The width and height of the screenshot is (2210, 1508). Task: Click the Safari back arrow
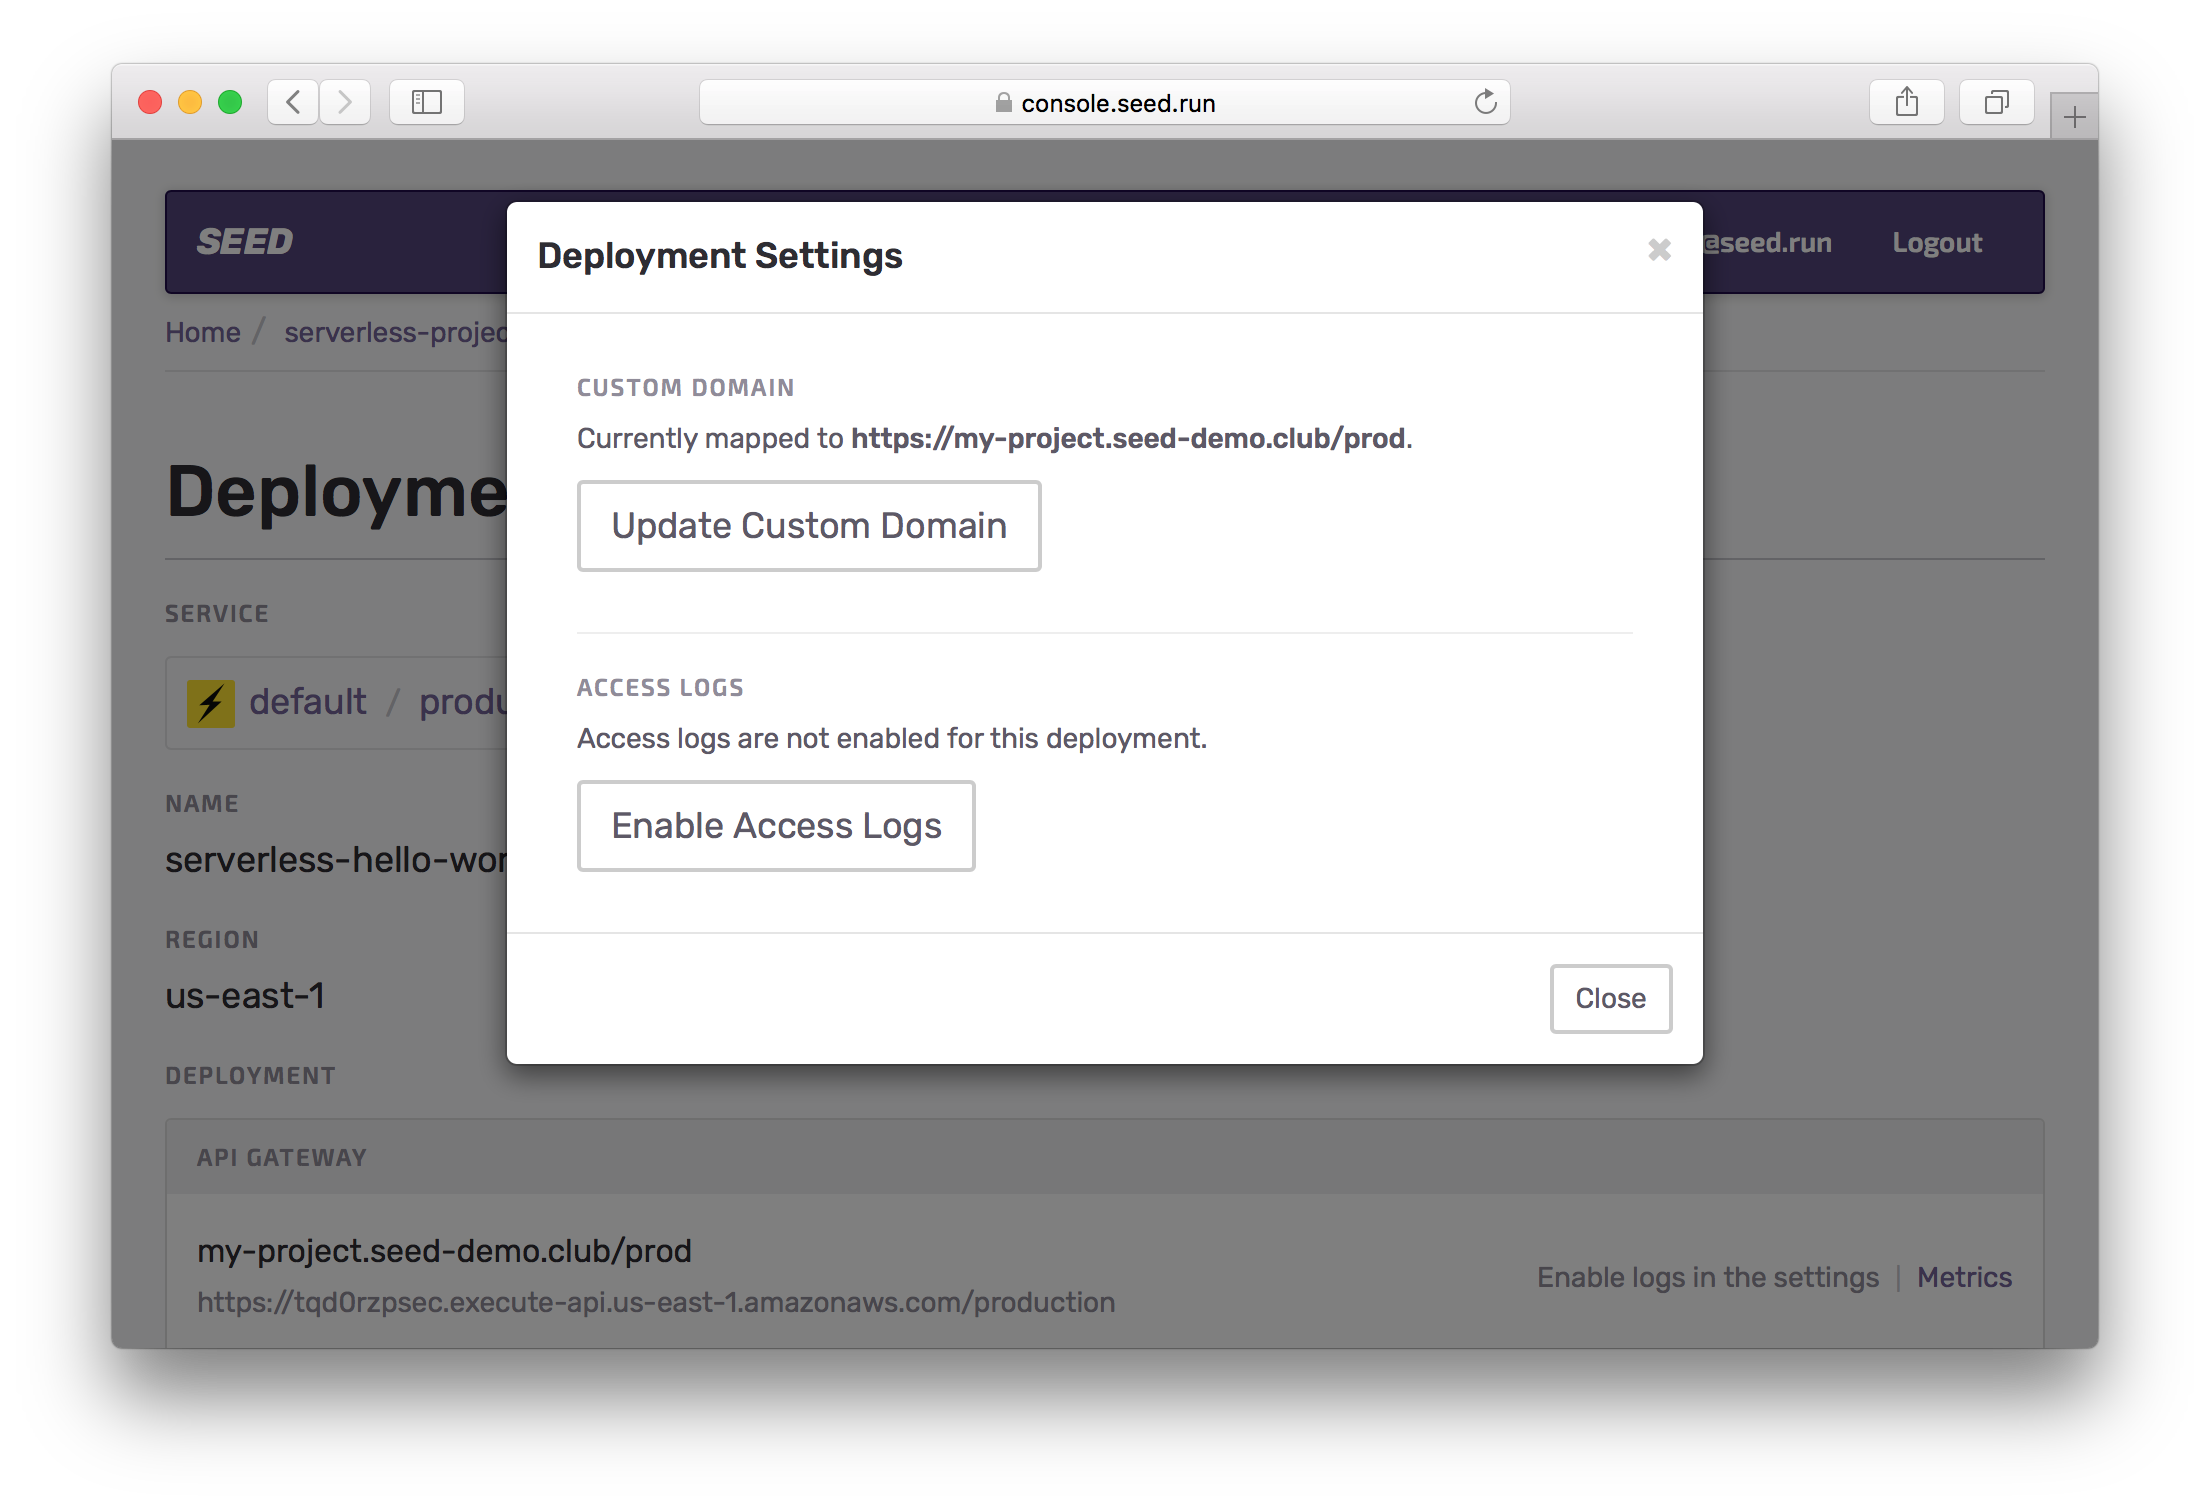click(x=293, y=102)
